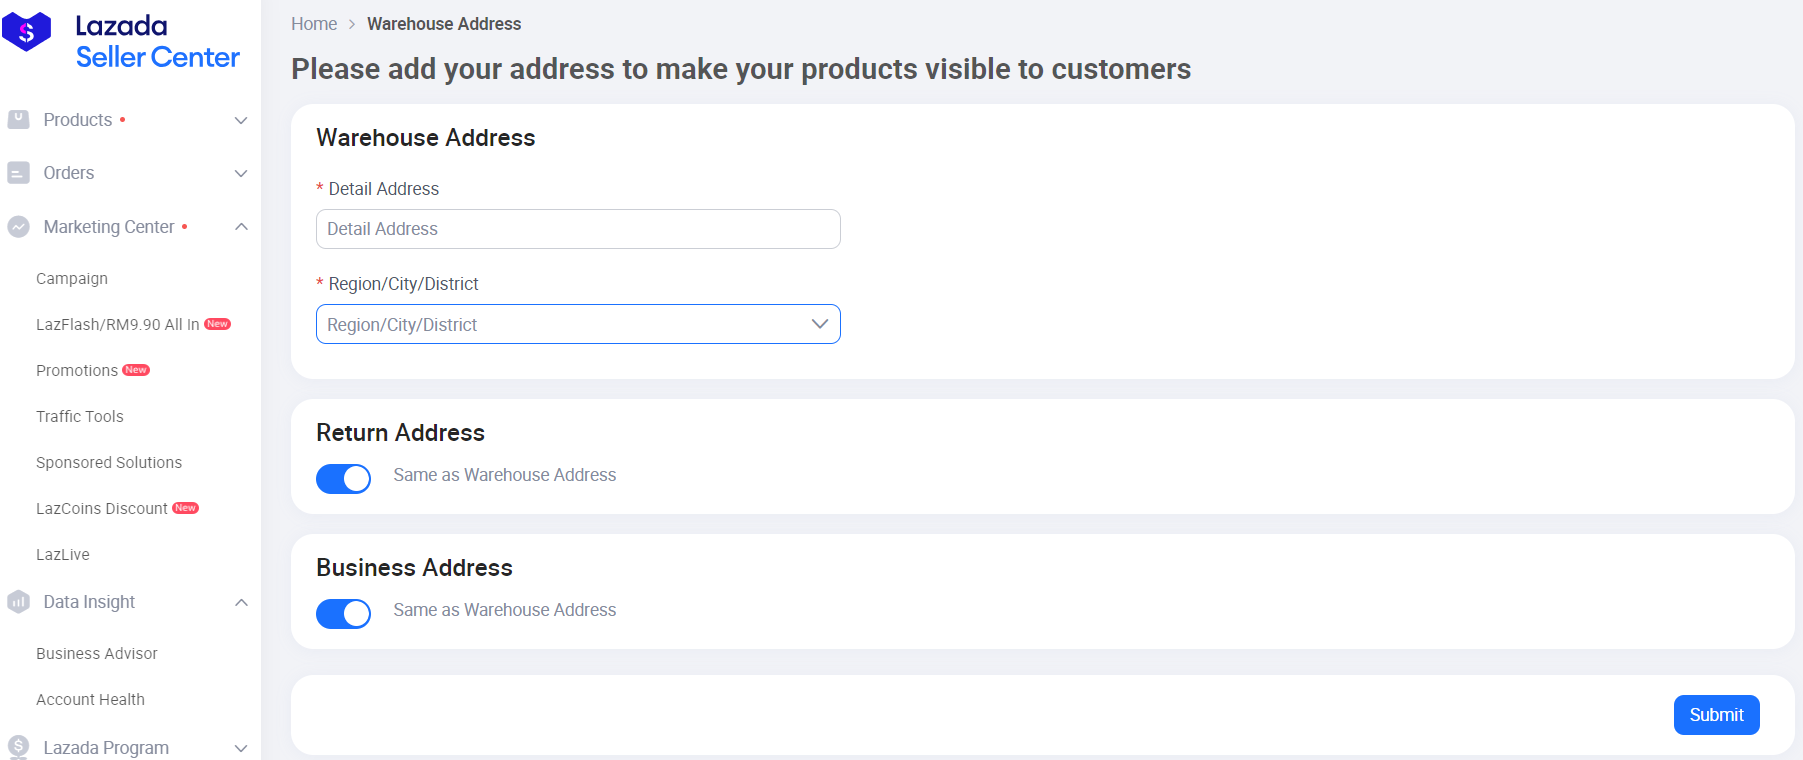Select the Products icon in the sidebar
Screen dimensions: 1803x760
(x=18, y=120)
